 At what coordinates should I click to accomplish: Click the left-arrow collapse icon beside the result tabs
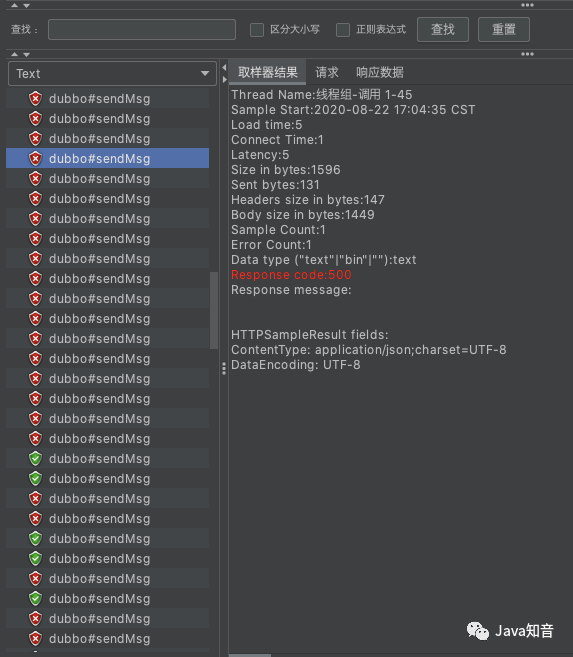[225, 67]
